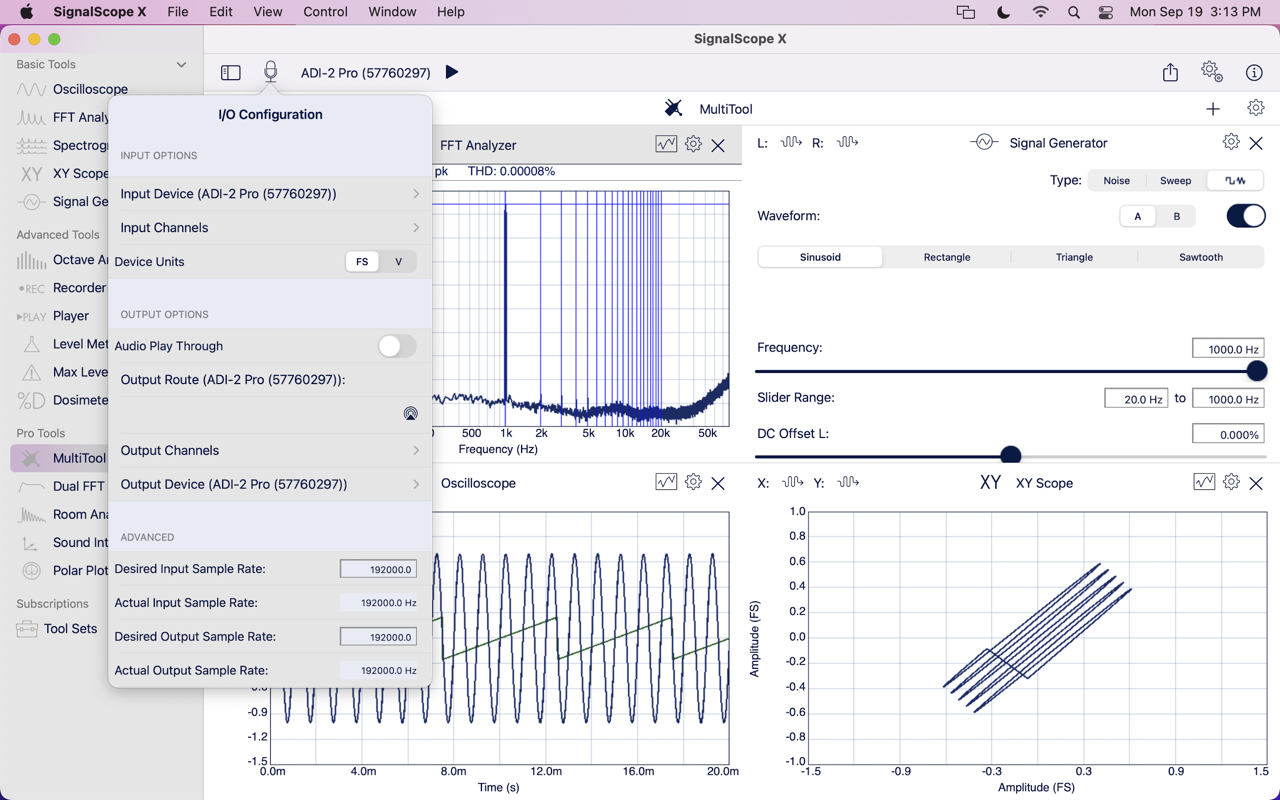
Task: Choose Rectangle waveform tab
Action: point(947,257)
